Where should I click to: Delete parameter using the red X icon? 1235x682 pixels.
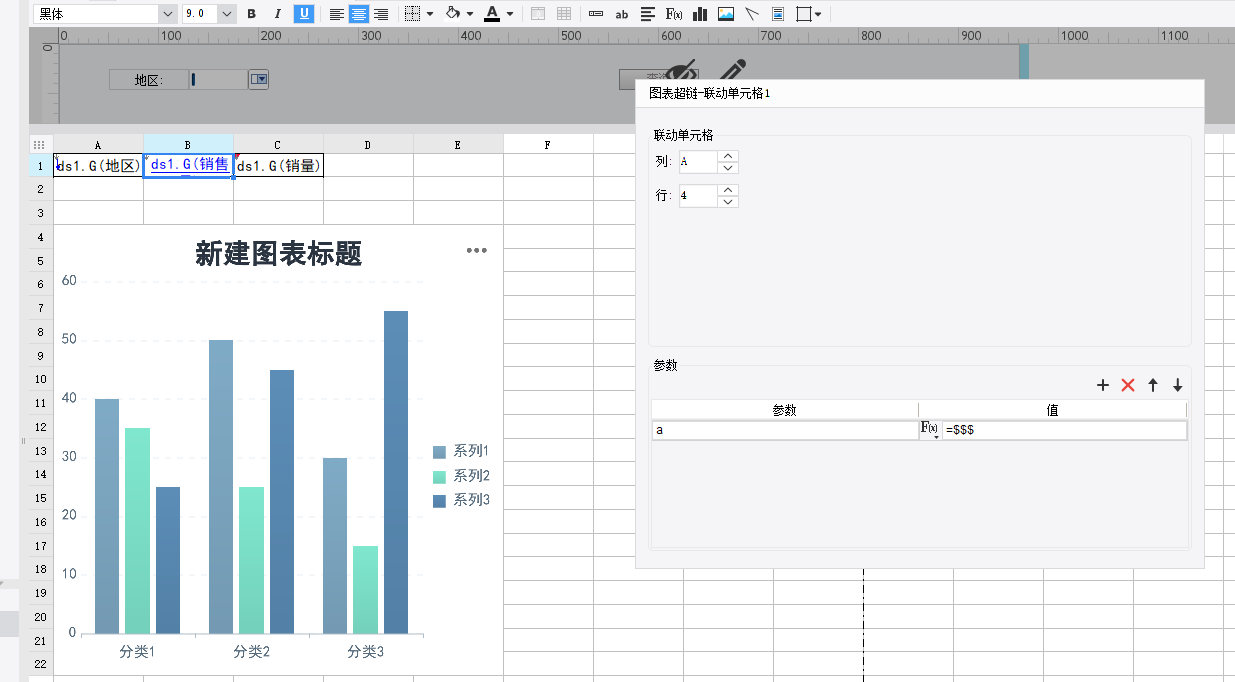(1128, 385)
